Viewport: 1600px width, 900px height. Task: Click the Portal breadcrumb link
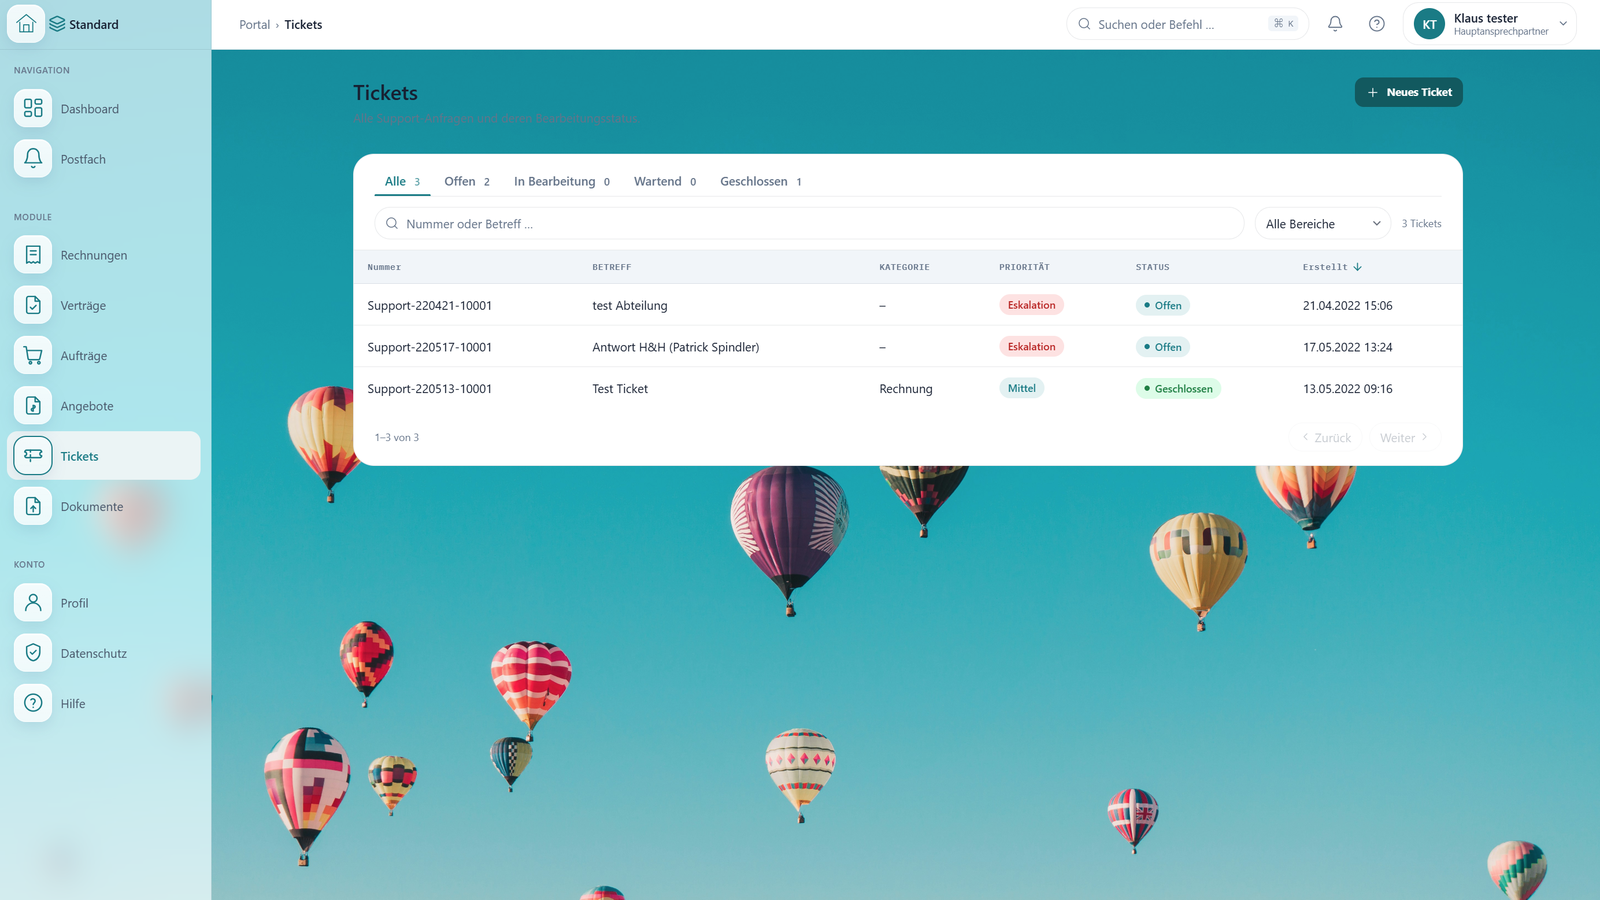[x=255, y=25]
